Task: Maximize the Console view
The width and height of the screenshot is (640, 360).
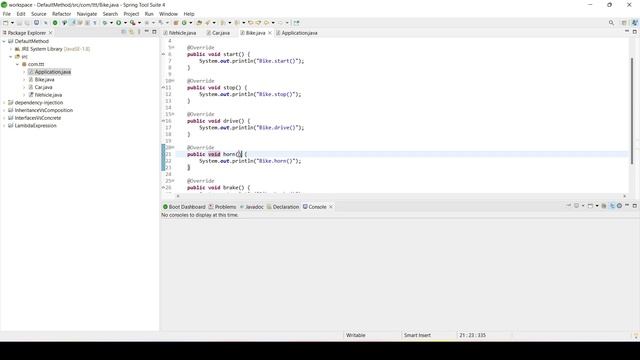Action: click(635, 206)
